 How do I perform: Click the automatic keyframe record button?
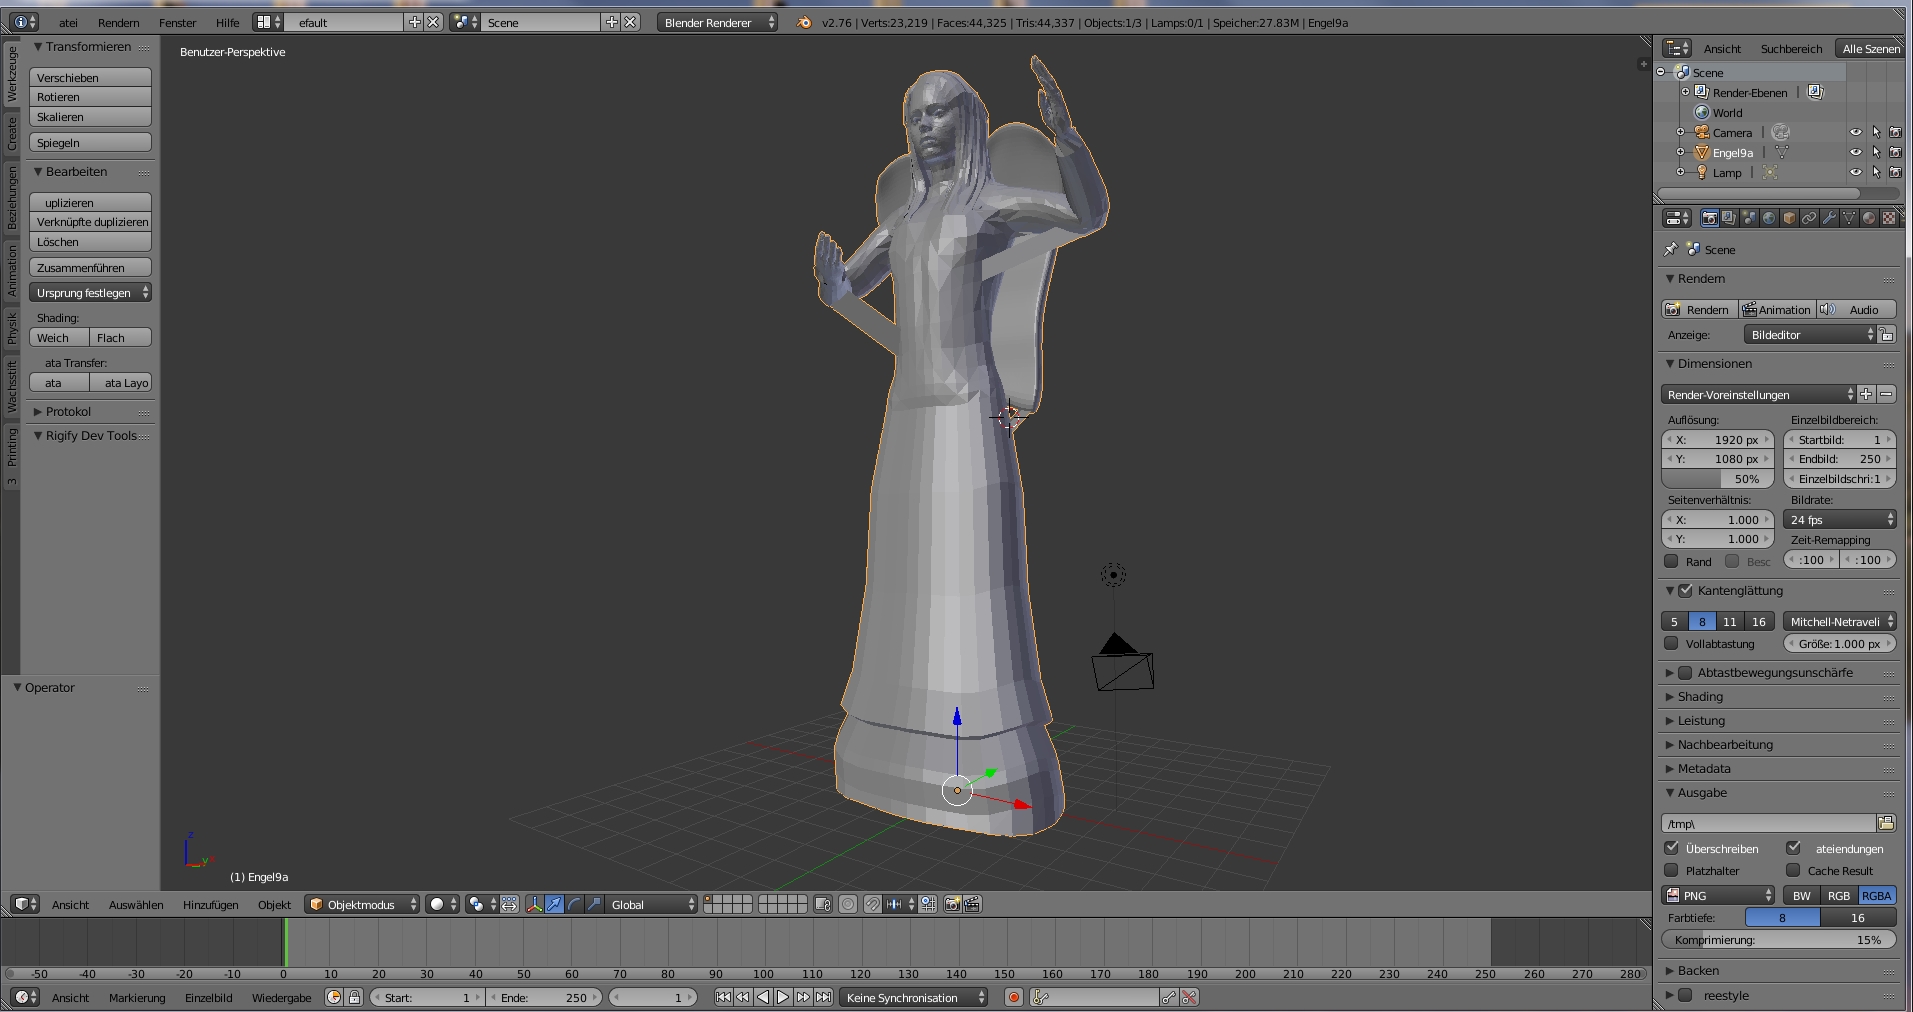pyautogui.click(x=1013, y=997)
